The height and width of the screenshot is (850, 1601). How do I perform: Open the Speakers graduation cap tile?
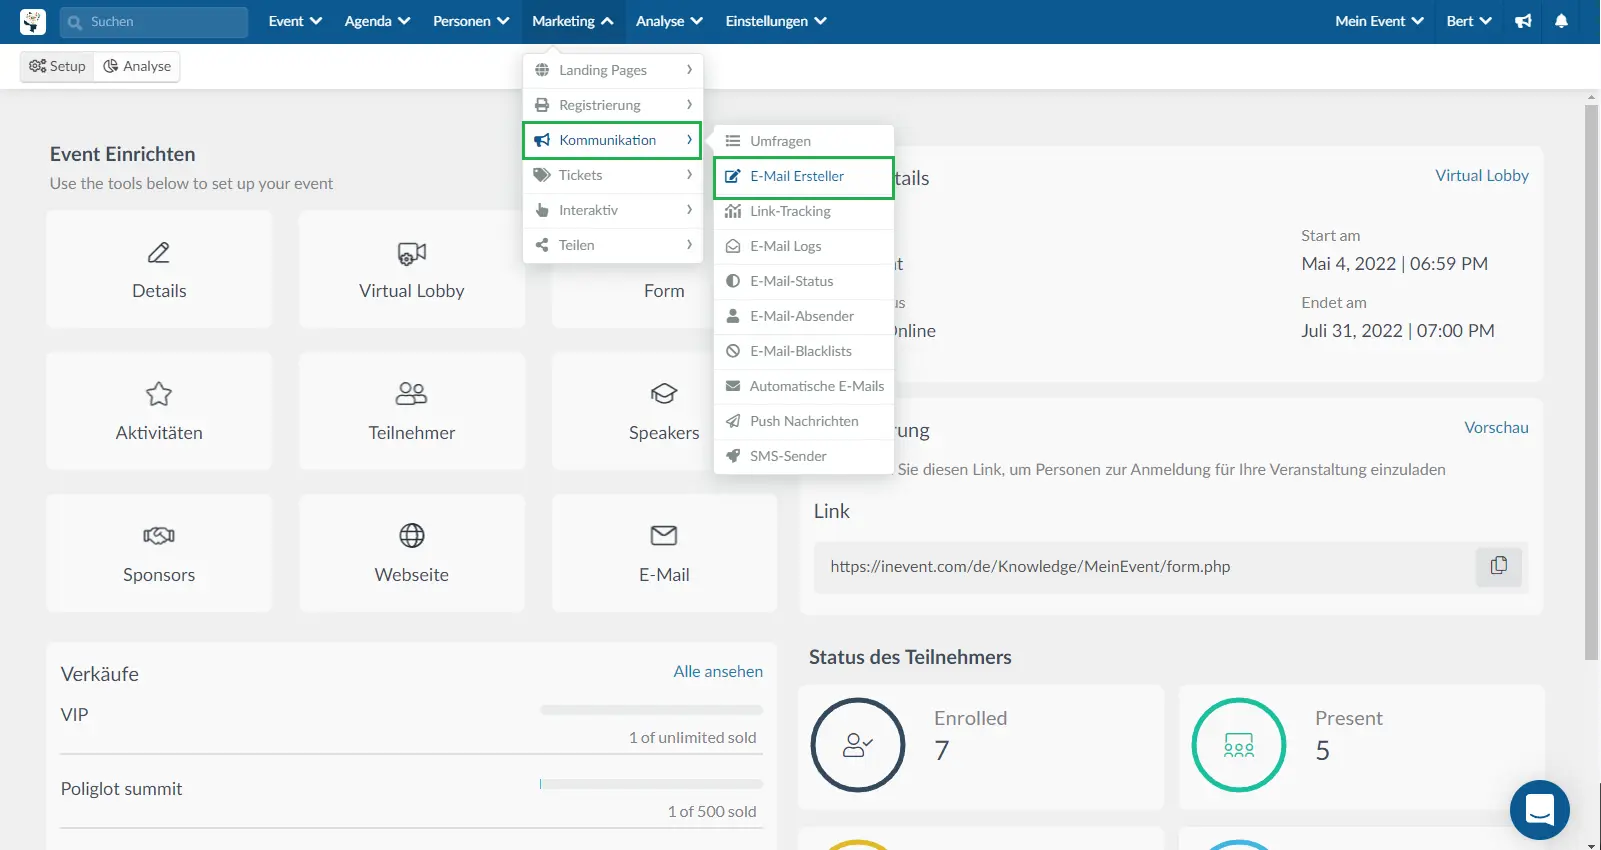pyautogui.click(x=664, y=411)
